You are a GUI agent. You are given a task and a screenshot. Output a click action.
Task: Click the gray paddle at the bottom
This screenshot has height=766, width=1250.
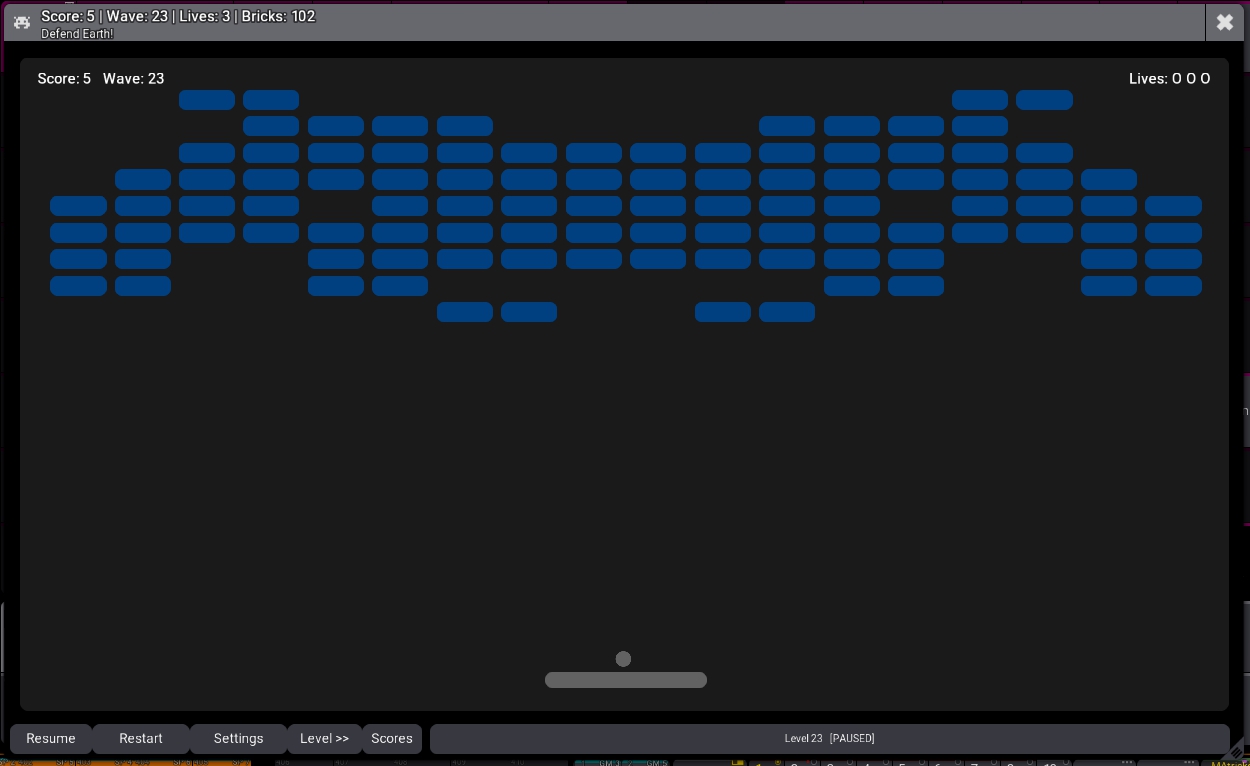tap(626, 680)
